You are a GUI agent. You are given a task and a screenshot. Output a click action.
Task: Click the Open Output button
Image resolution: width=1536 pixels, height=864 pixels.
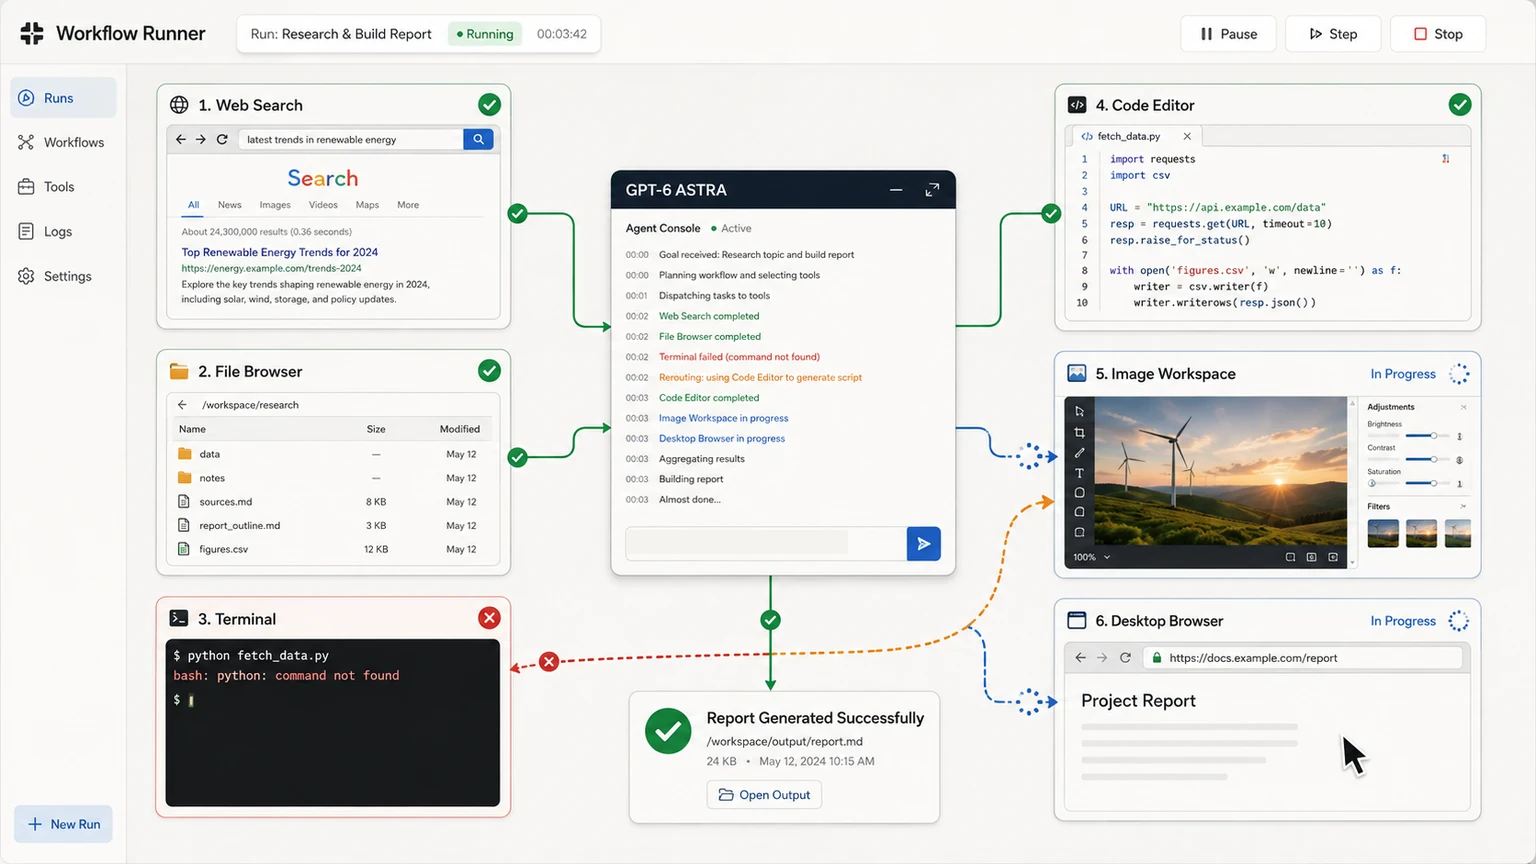(765, 795)
